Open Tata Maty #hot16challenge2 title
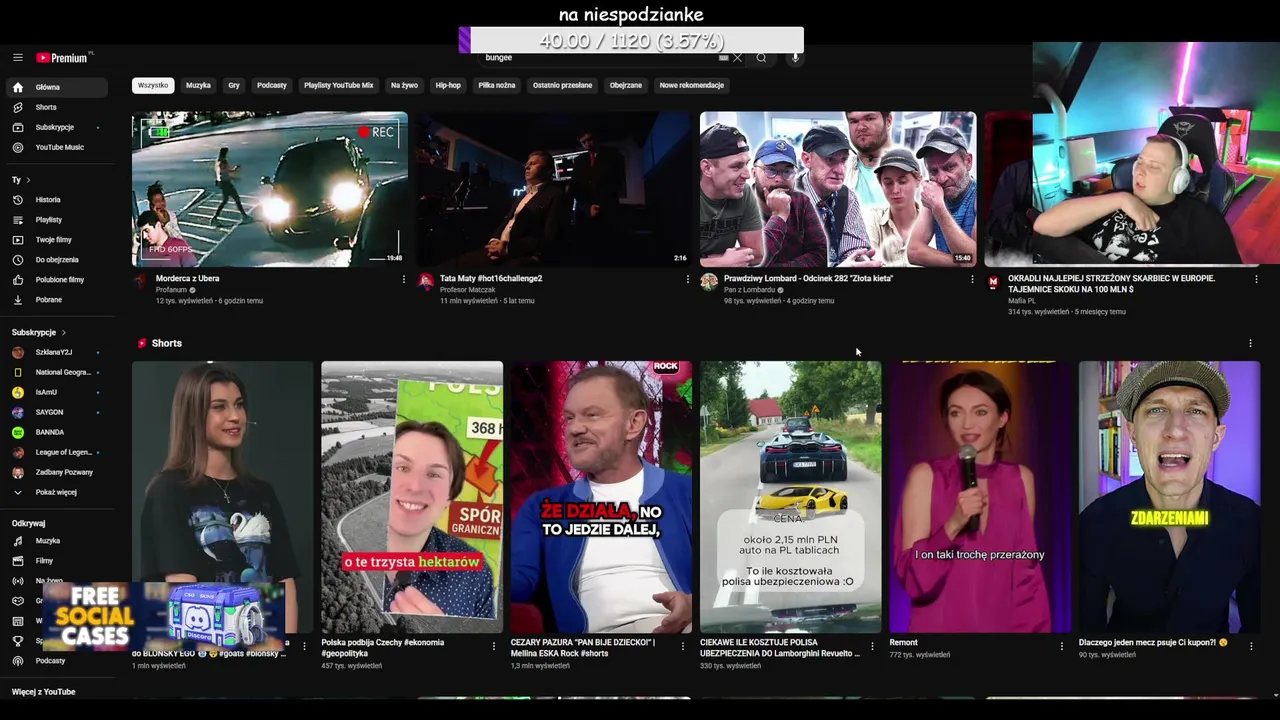 pos(491,279)
